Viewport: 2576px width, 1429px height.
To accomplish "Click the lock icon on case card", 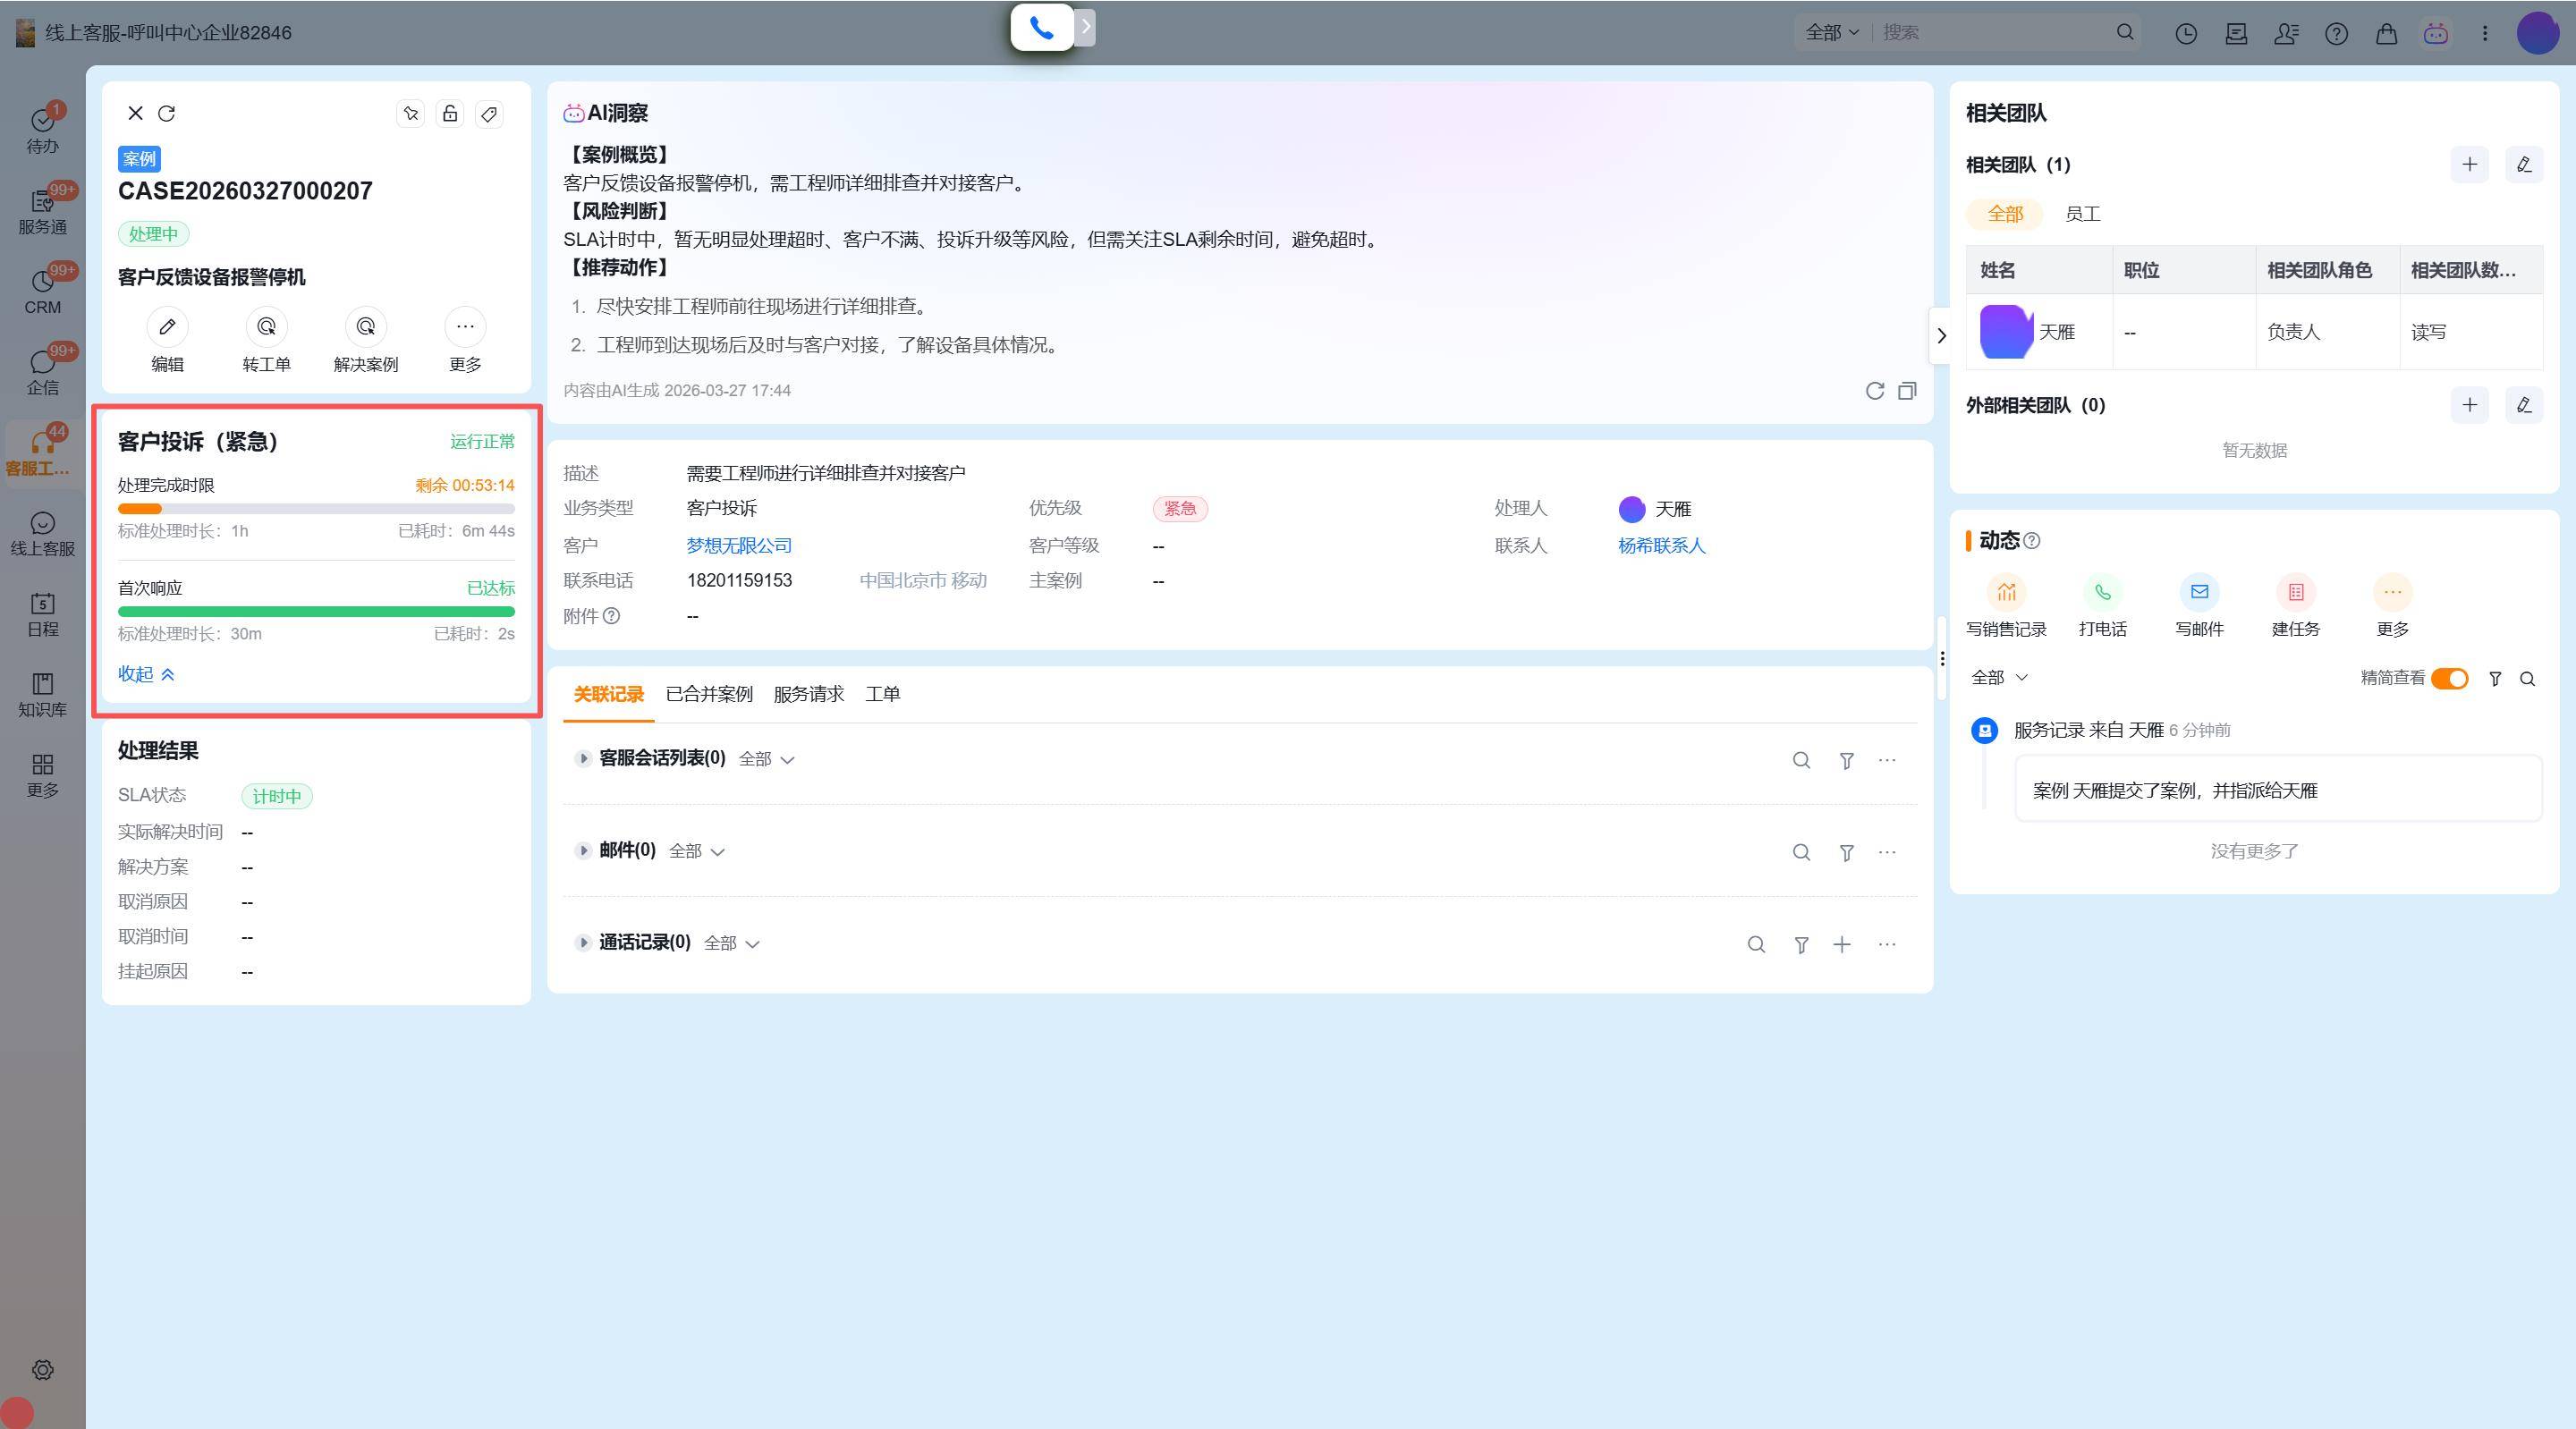I will [x=450, y=113].
